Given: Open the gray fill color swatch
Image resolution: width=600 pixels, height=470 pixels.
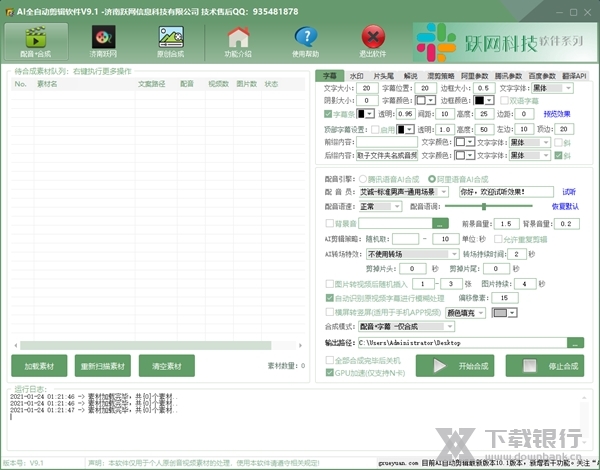Looking at the screenshot, I should 505,313.
